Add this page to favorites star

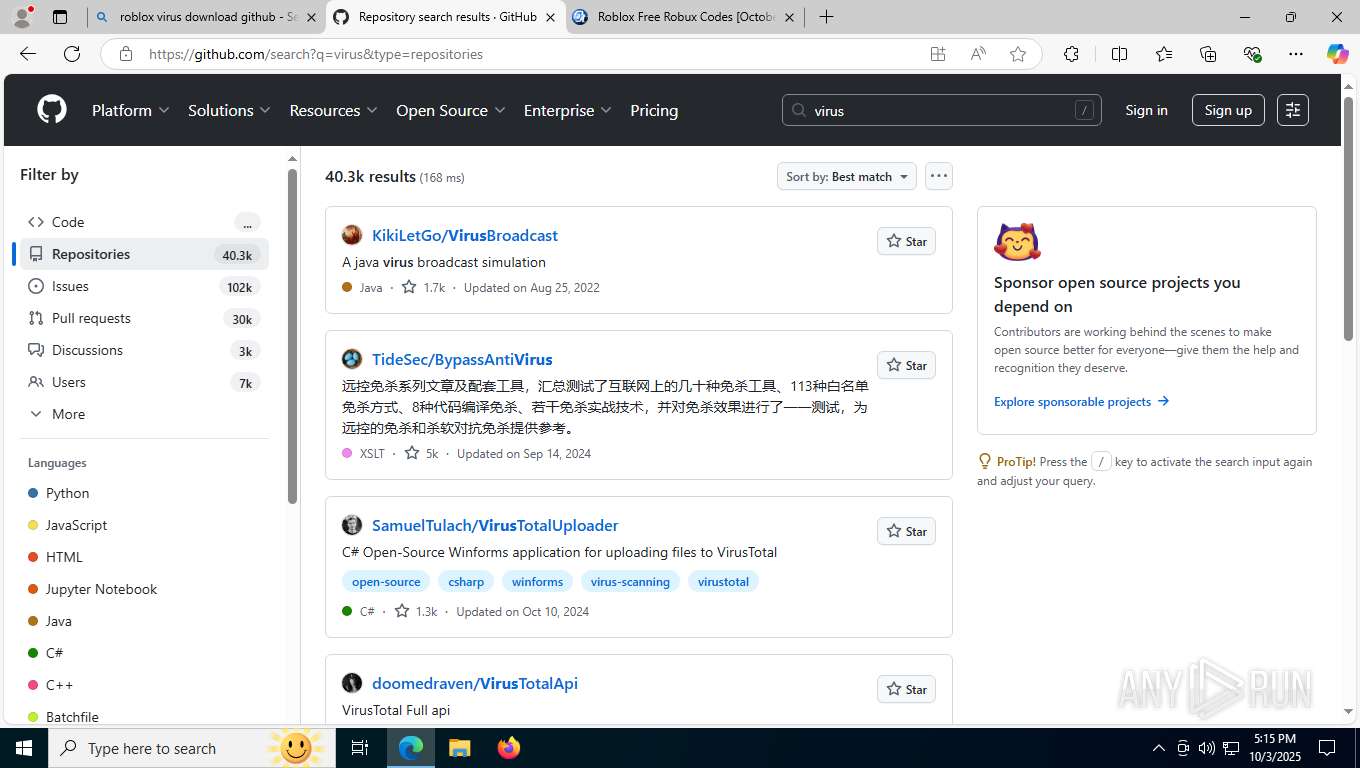pos(1018,54)
